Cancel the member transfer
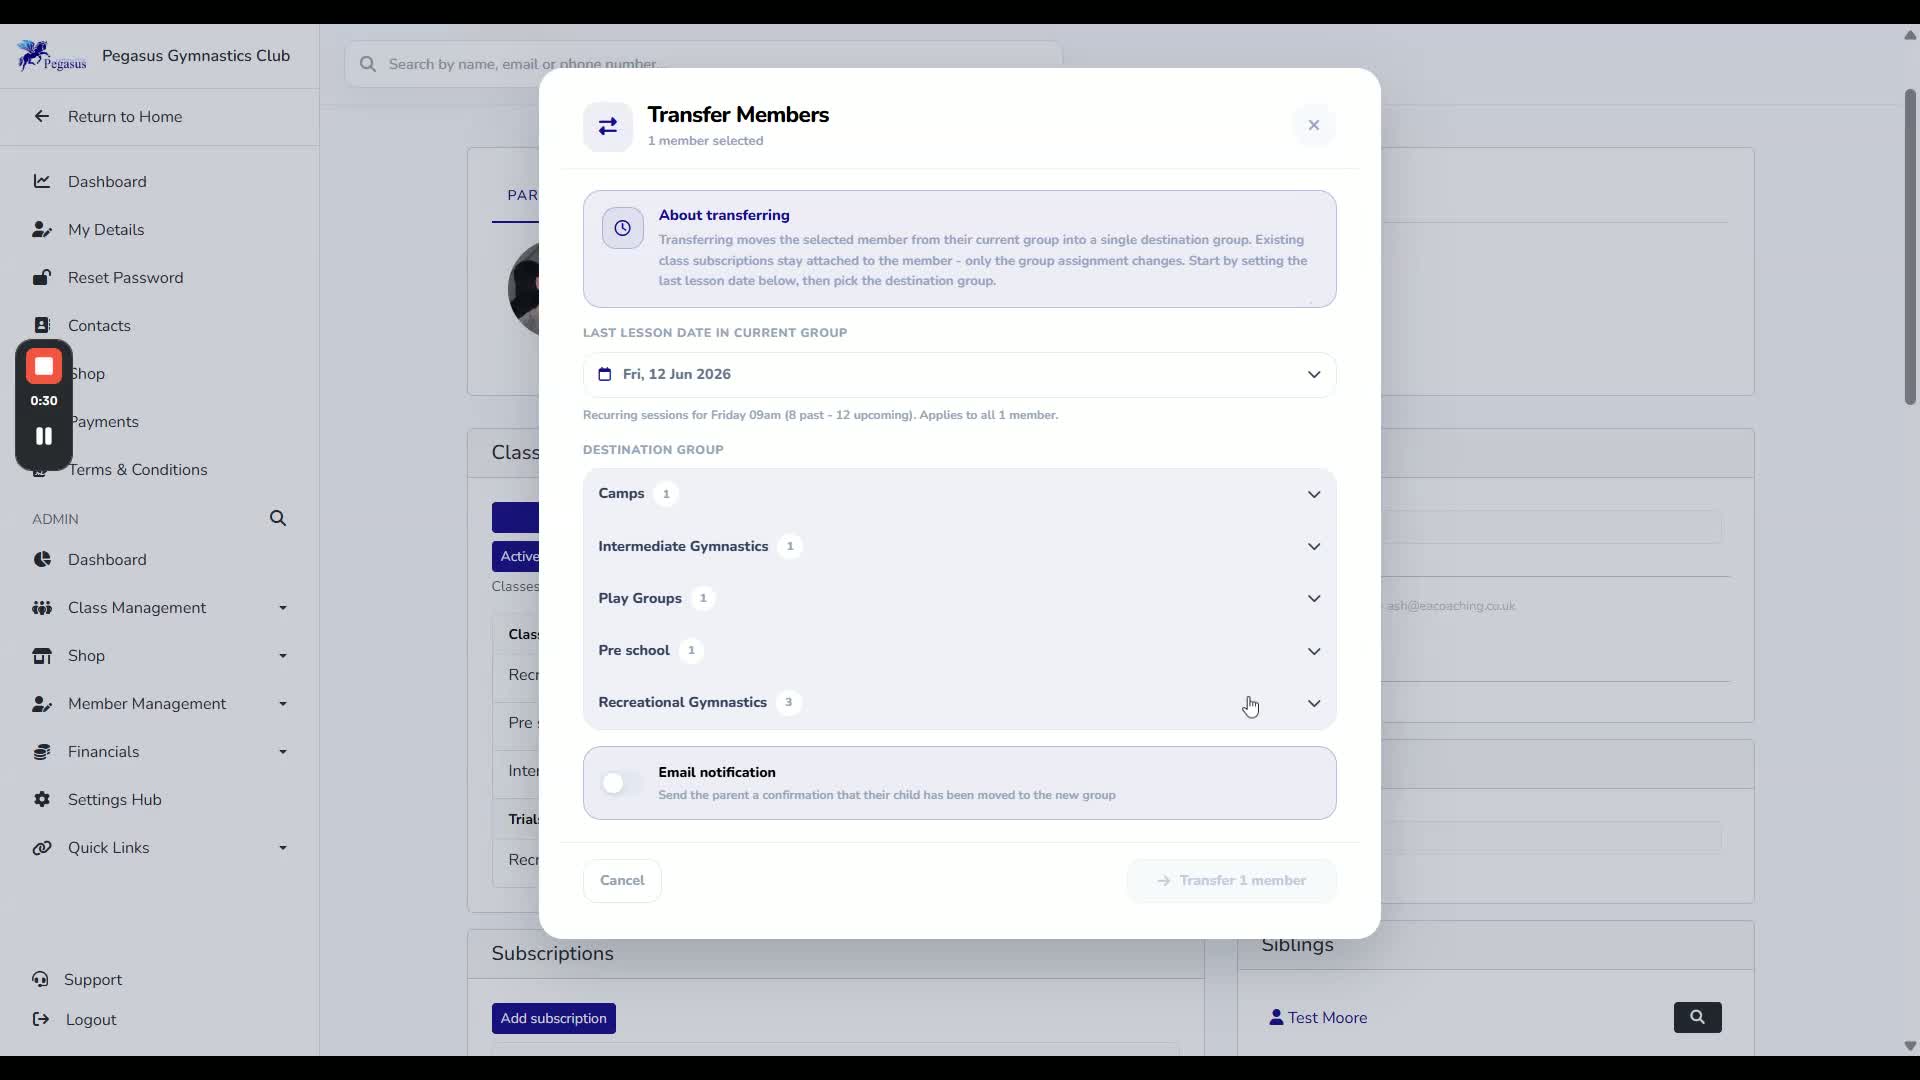 point(622,881)
